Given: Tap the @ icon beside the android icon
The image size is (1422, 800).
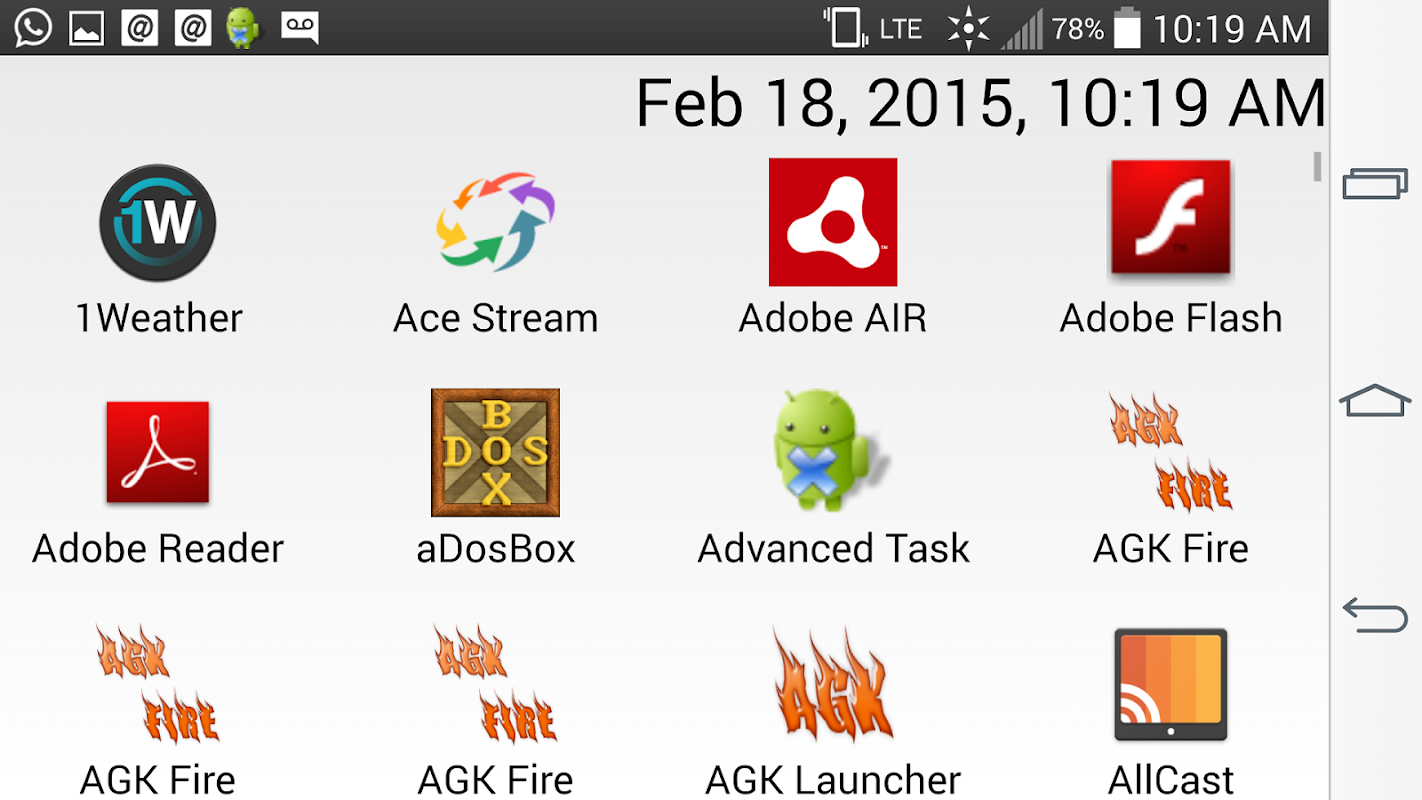Looking at the screenshot, I should (192, 29).
